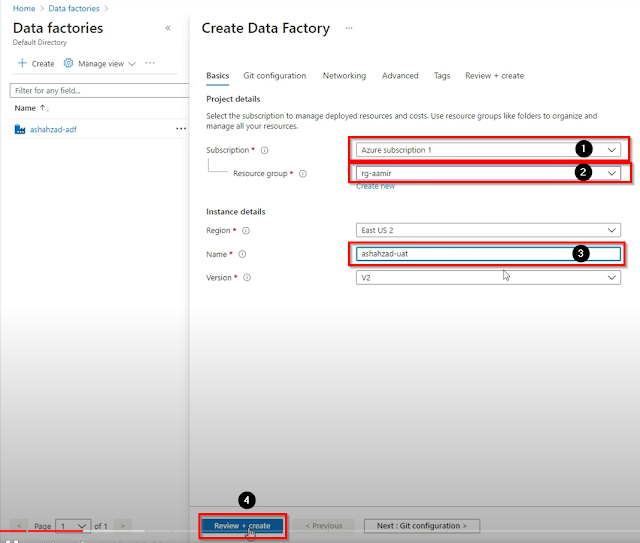Sort by the Name column arrow
640x543 pixels.
point(44,108)
